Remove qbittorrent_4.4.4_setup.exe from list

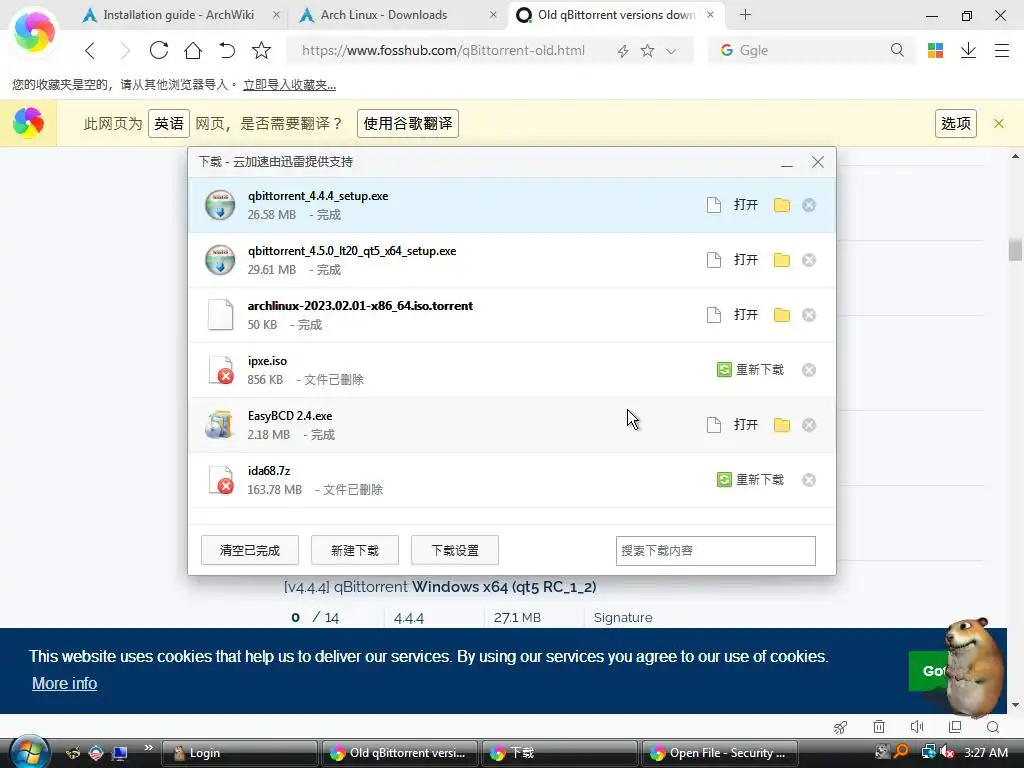coord(808,205)
